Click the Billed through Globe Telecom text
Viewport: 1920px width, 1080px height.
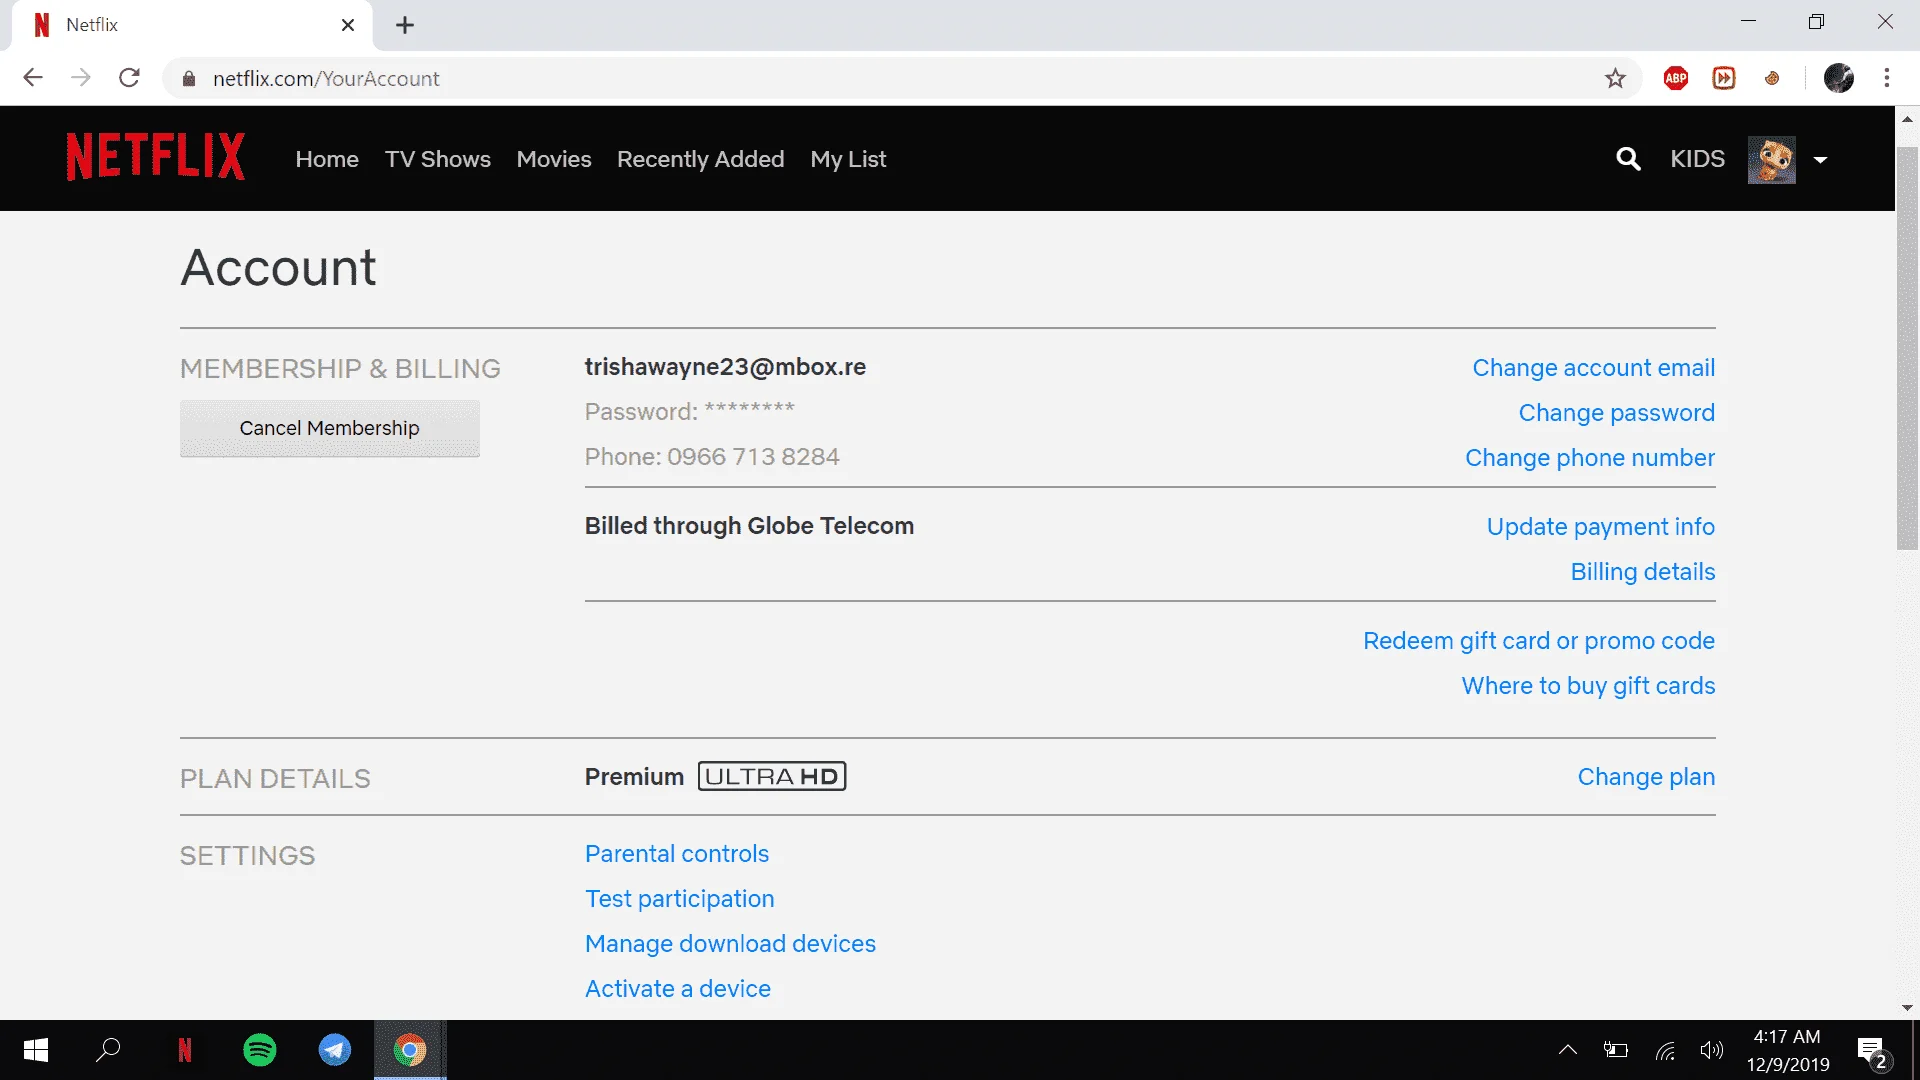pos(749,526)
